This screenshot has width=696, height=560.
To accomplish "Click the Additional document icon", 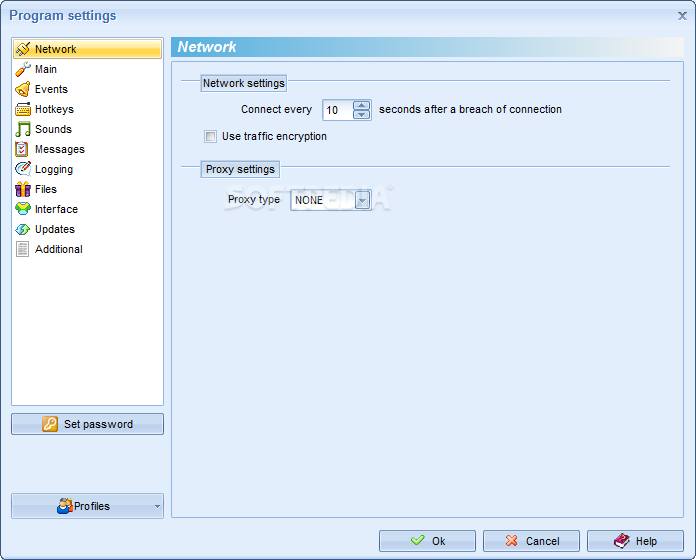I will click(22, 249).
